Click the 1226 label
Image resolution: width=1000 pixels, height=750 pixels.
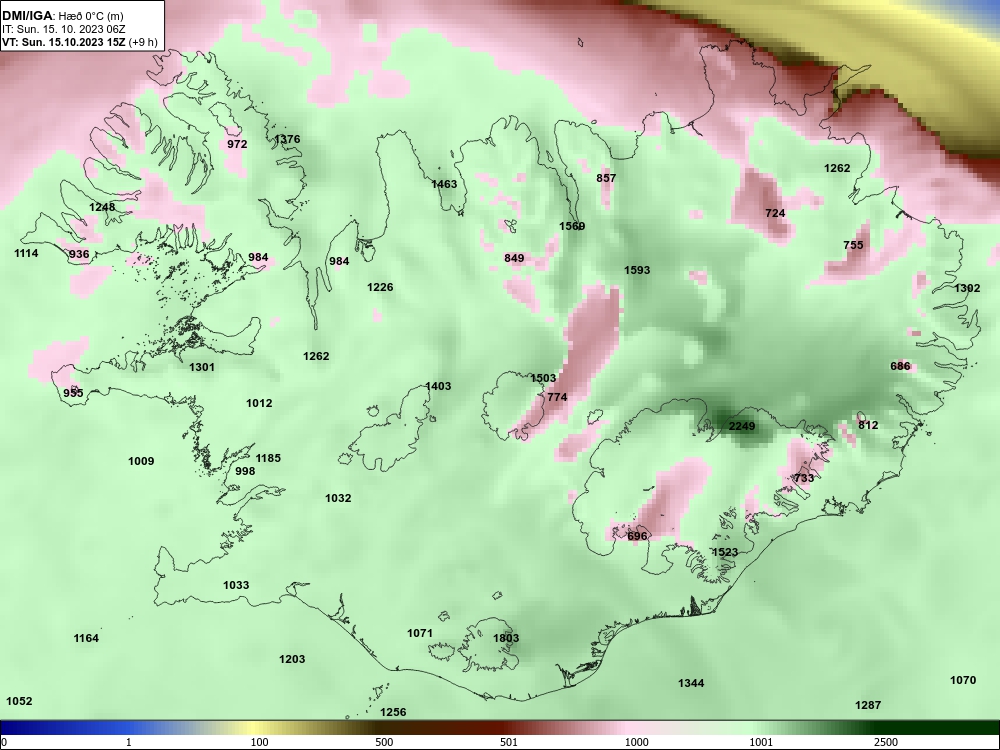(380, 287)
